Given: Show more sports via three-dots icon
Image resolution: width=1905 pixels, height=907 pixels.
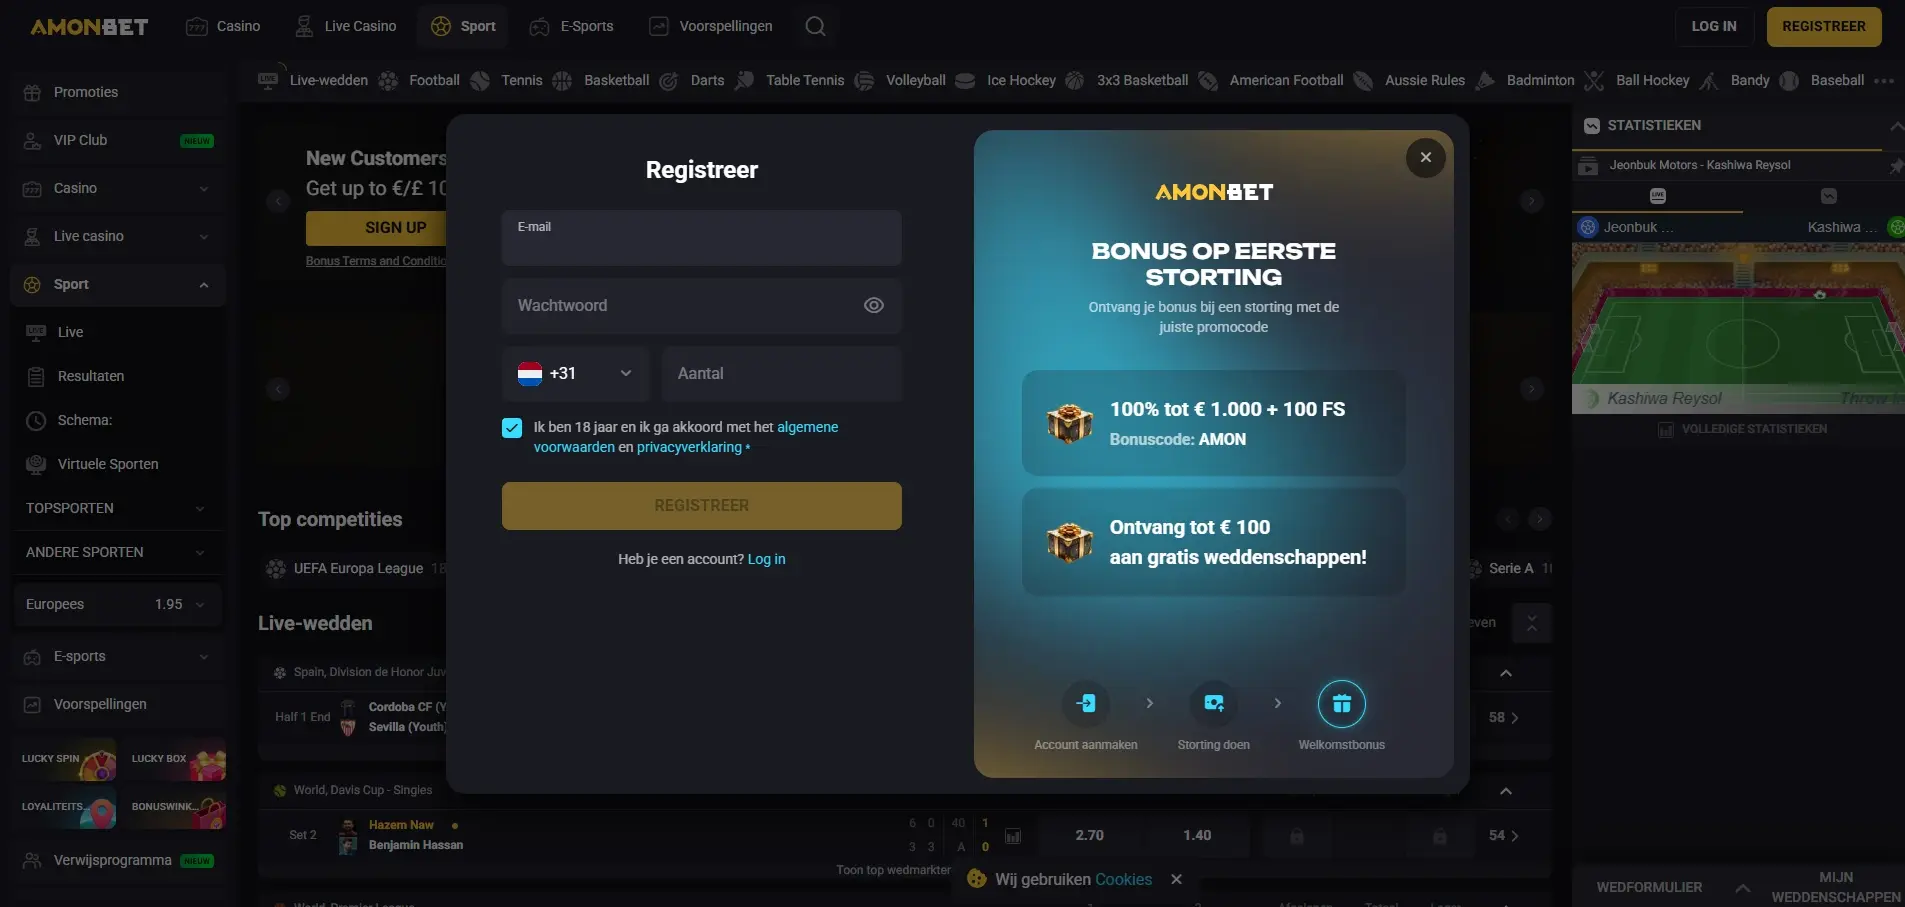Looking at the screenshot, I should [x=1884, y=81].
